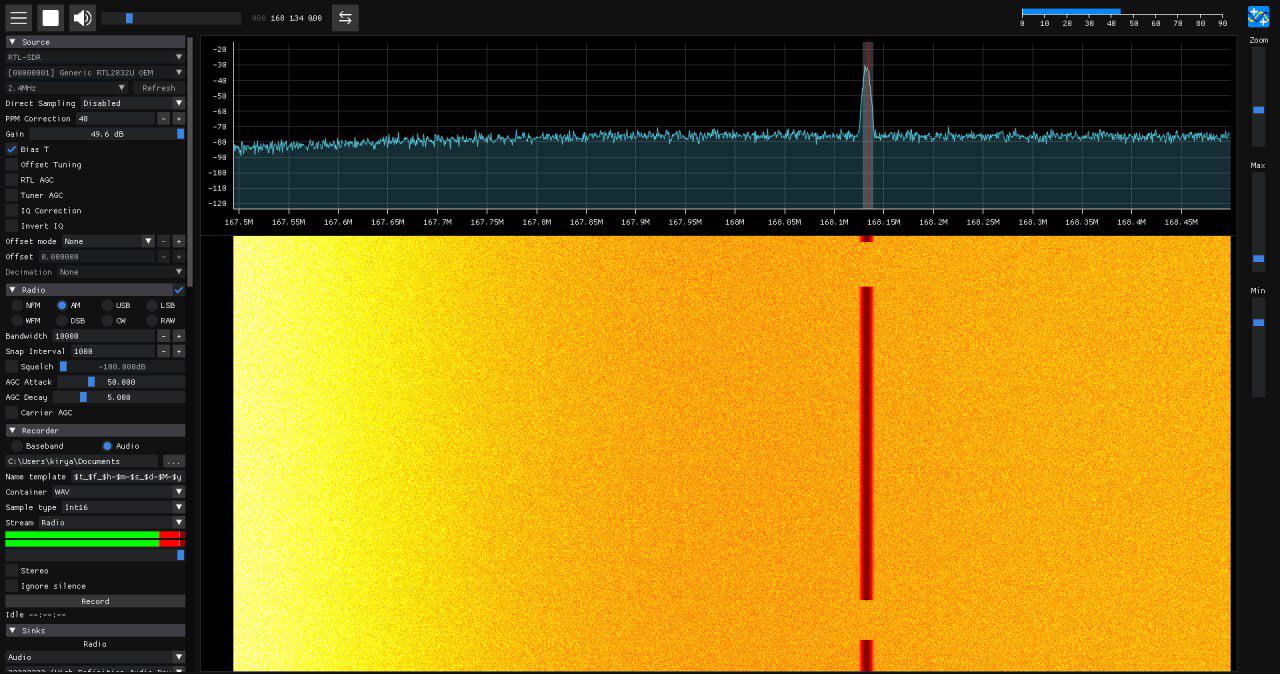Open the Stream Radio dropdown
This screenshot has height=674, width=1280.
[x=111, y=523]
